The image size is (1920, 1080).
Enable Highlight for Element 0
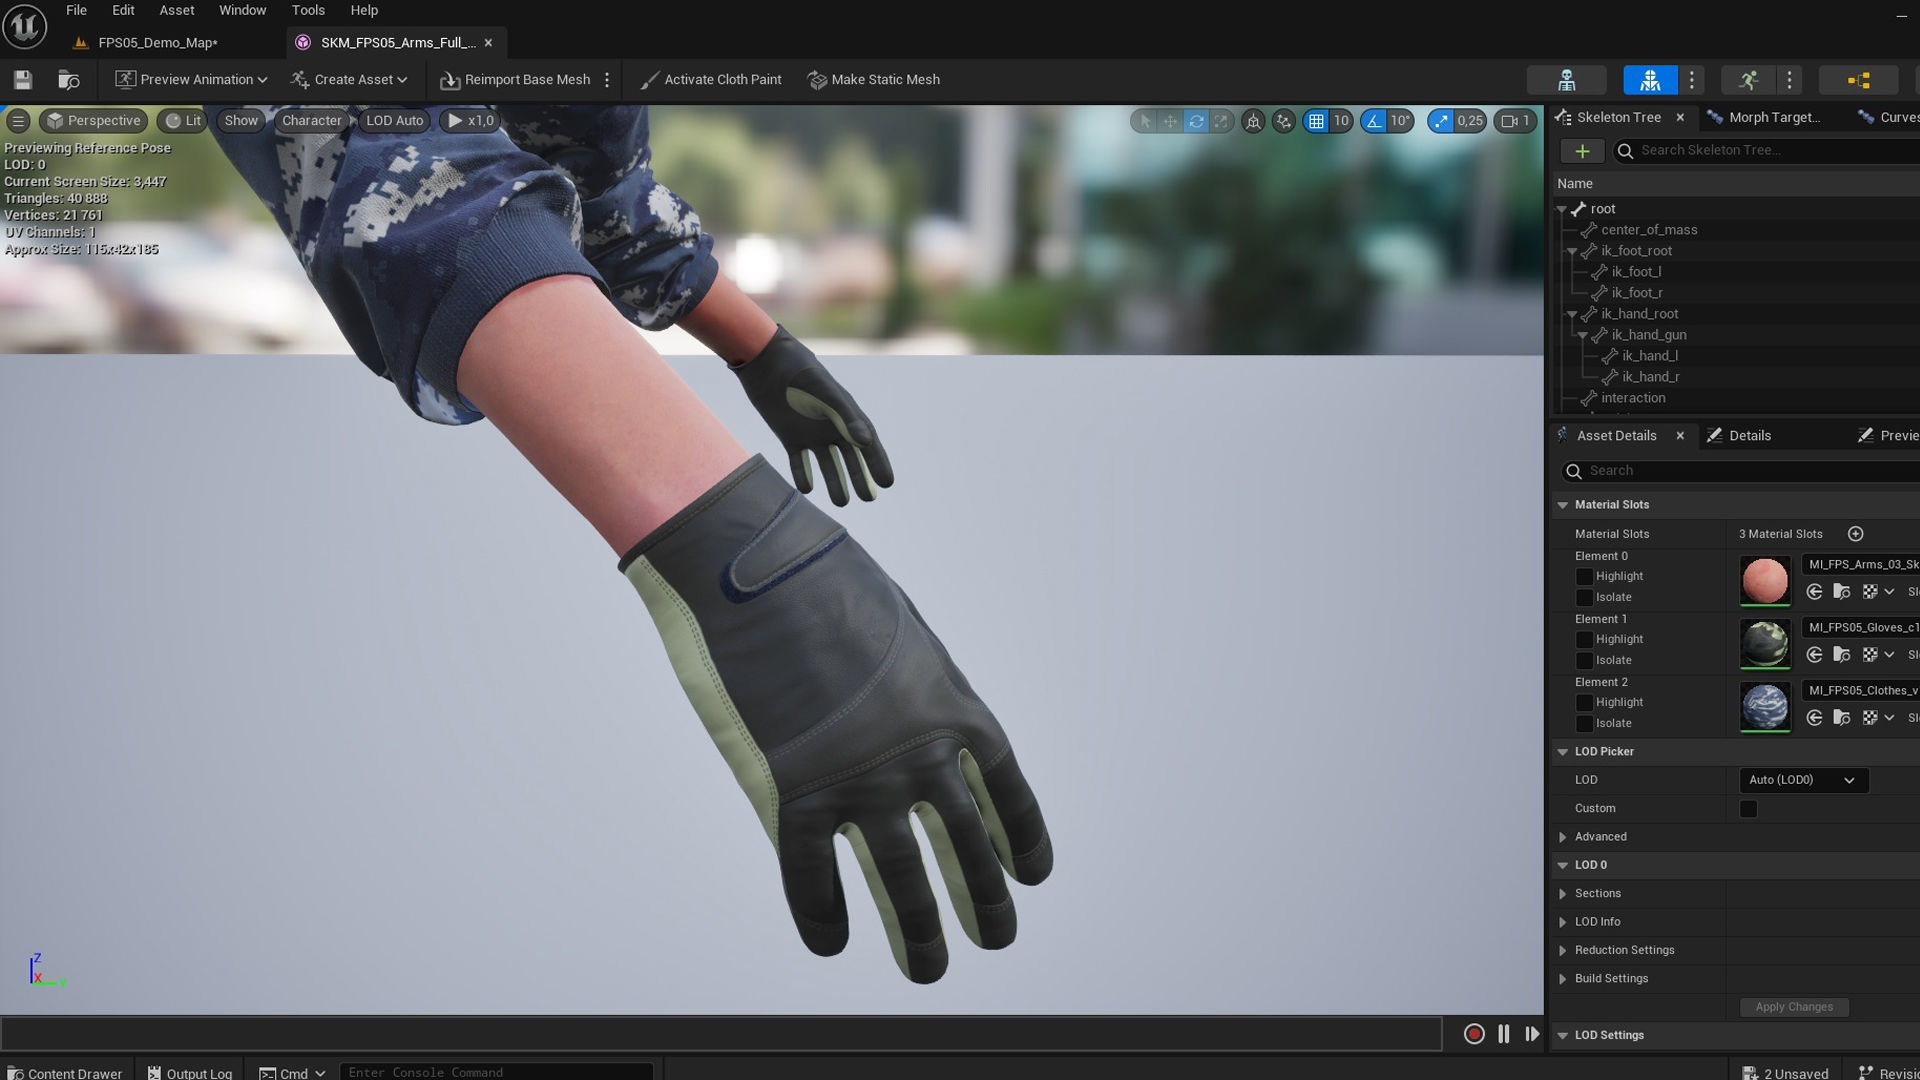[1584, 577]
